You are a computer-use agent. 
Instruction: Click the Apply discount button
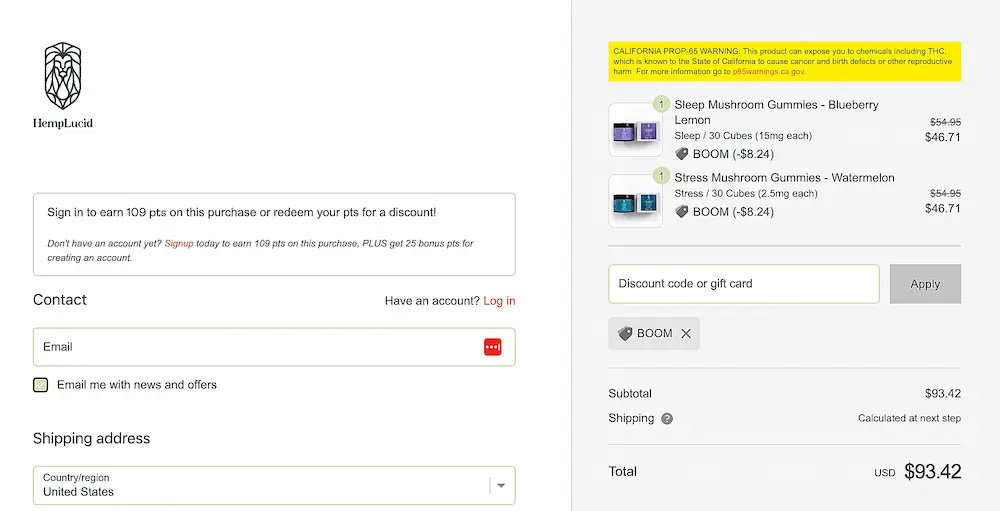point(925,284)
